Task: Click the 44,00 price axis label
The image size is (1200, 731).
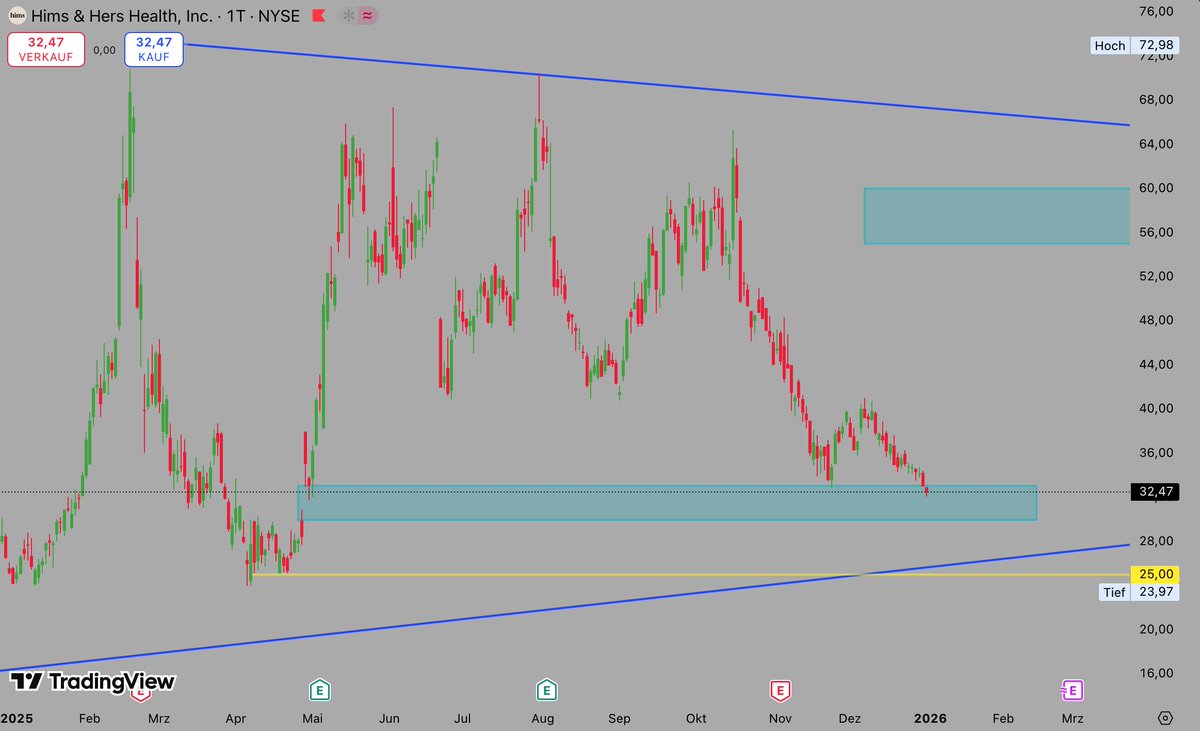Action: 1155,363
